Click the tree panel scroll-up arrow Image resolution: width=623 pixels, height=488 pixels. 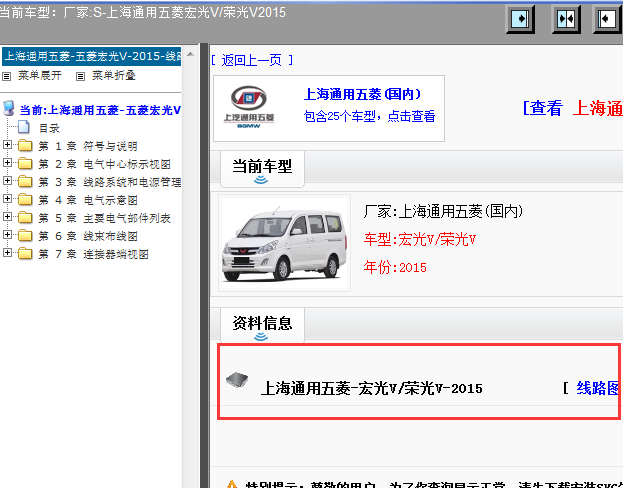tap(190, 54)
